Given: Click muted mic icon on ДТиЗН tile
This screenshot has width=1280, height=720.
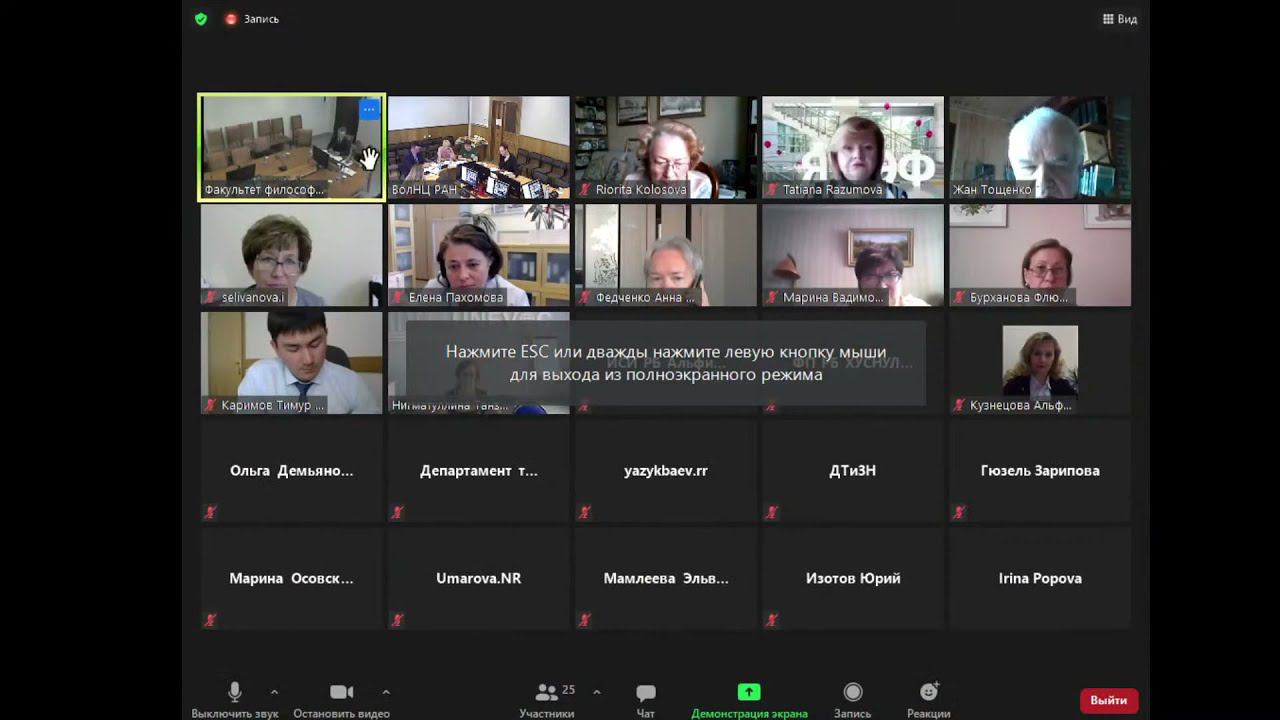Looking at the screenshot, I should pos(771,512).
